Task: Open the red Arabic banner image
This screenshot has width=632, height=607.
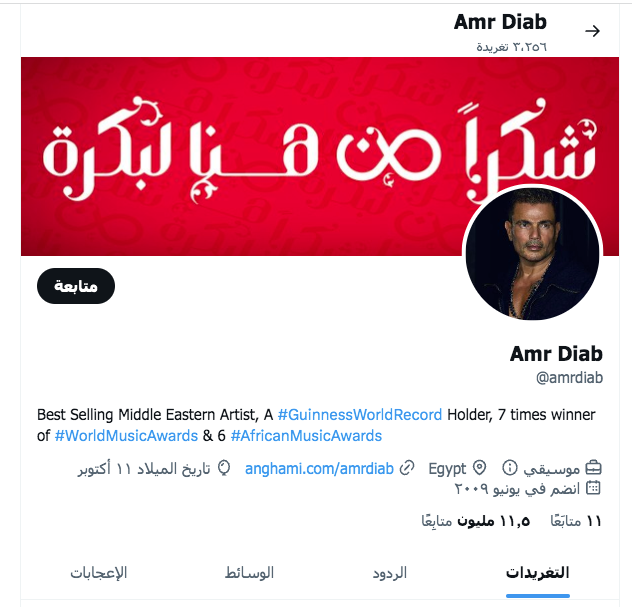Action: (x=320, y=156)
